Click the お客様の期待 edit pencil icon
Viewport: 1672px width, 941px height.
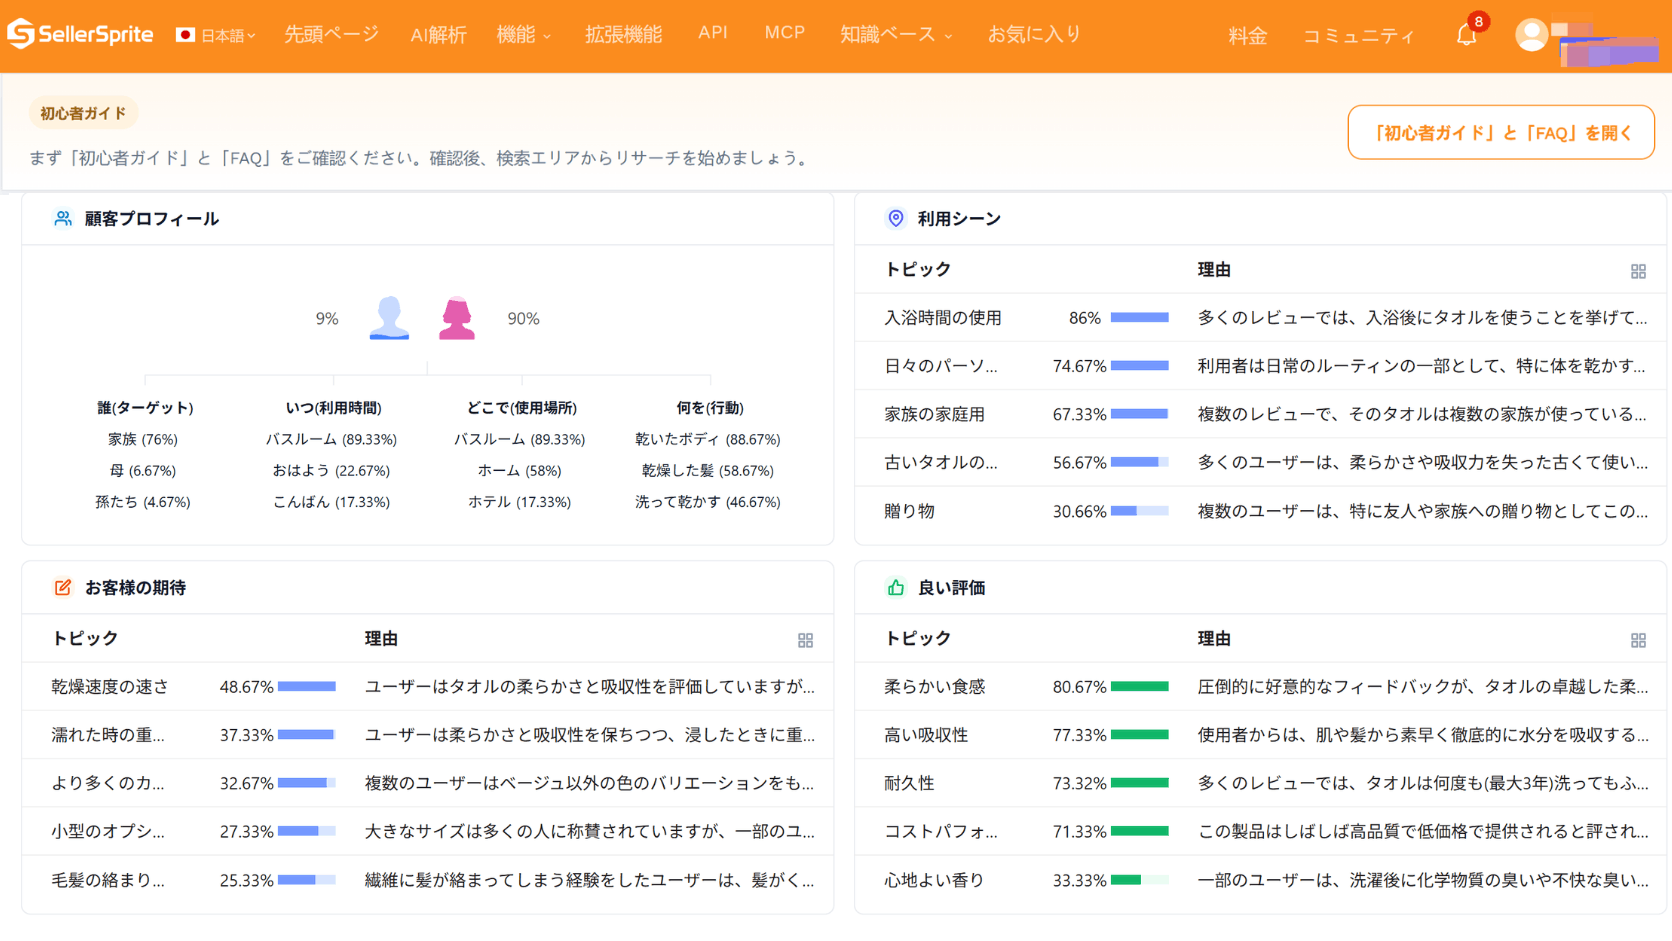click(x=63, y=587)
